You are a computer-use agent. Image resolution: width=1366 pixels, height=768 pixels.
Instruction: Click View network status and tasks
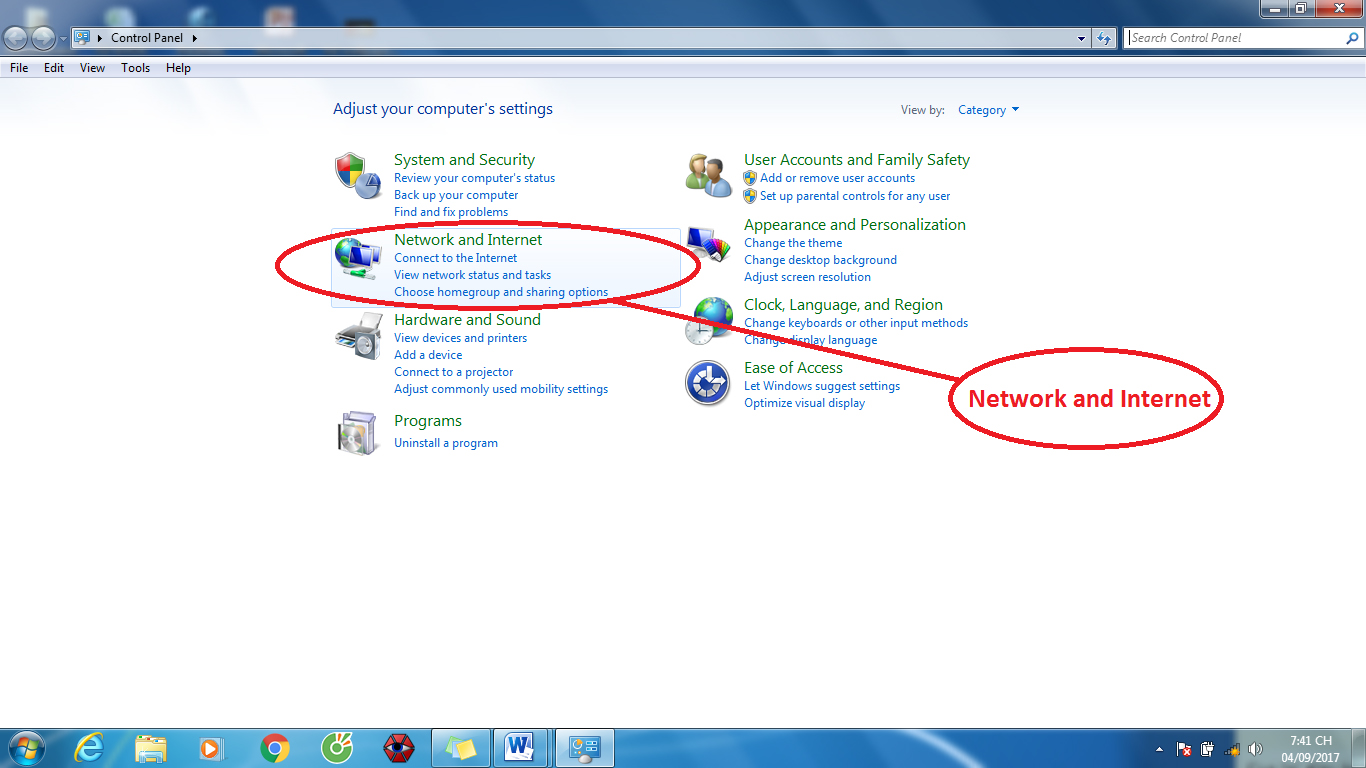[x=472, y=275]
